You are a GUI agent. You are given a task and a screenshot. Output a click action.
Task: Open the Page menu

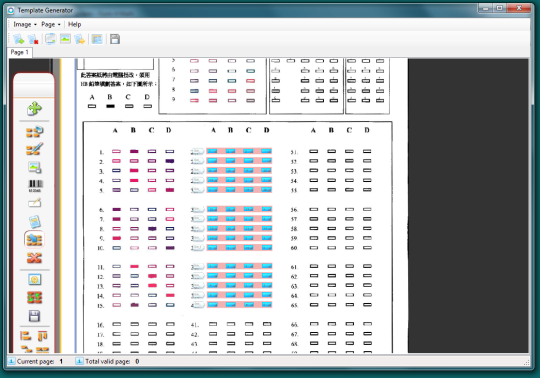pyautogui.click(x=51, y=24)
